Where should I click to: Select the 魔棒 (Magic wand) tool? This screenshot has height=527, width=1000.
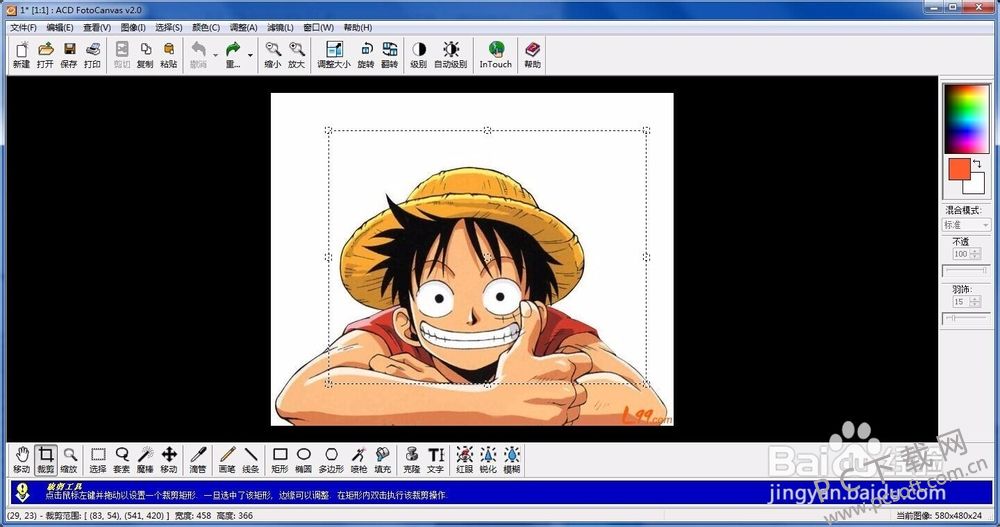coord(145,459)
